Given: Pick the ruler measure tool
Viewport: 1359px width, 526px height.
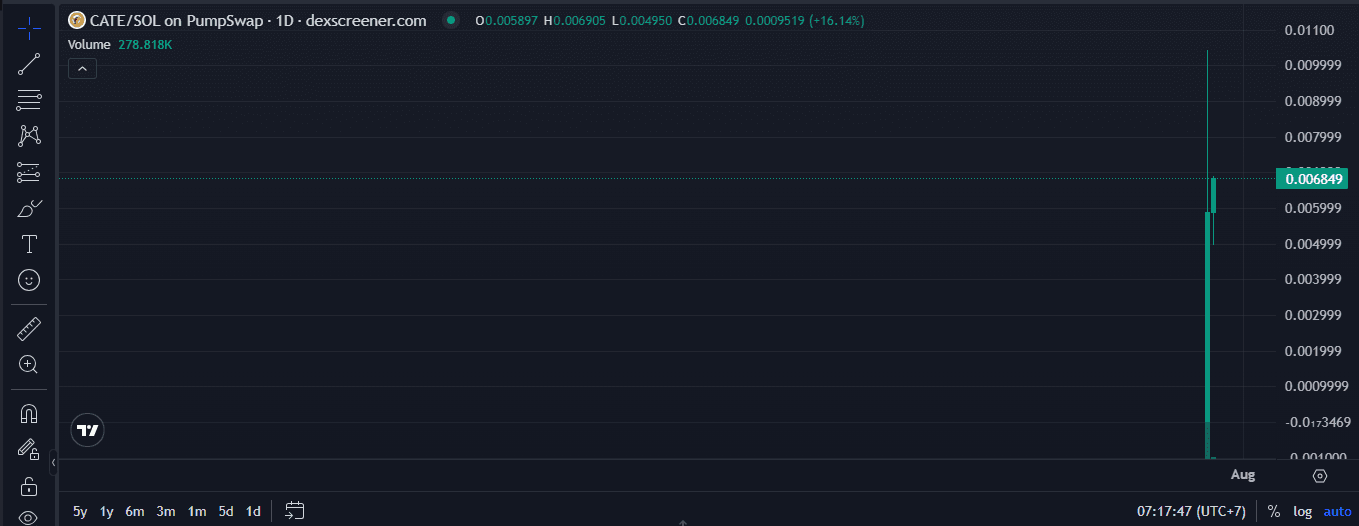Looking at the screenshot, I should pyautogui.click(x=29, y=328).
